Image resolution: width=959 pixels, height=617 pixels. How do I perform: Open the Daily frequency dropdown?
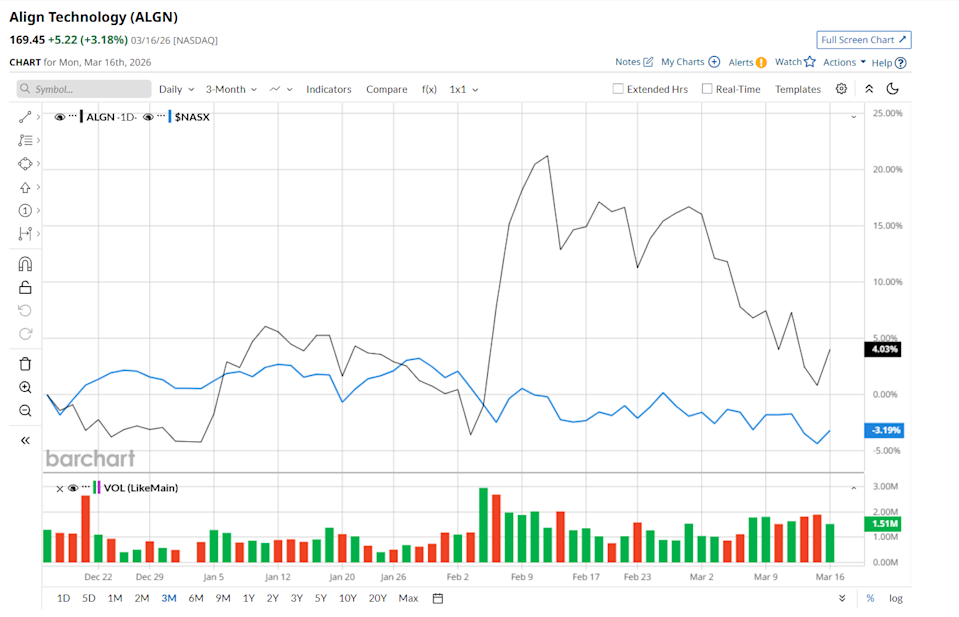tap(176, 89)
